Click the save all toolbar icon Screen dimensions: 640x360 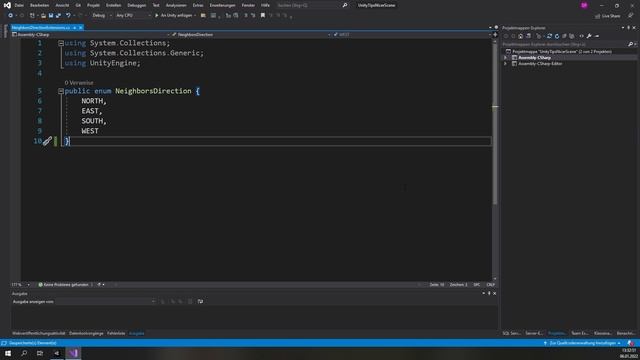(x=58, y=16)
